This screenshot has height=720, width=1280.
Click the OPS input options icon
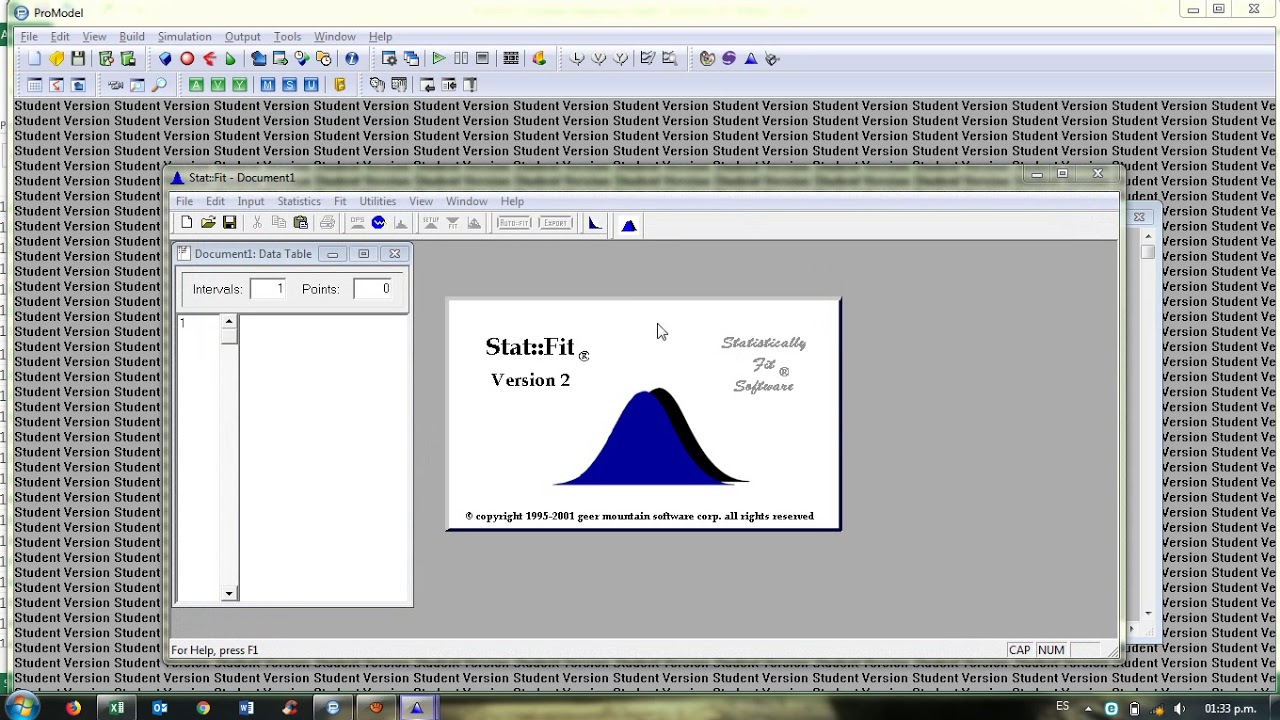coord(357,223)
